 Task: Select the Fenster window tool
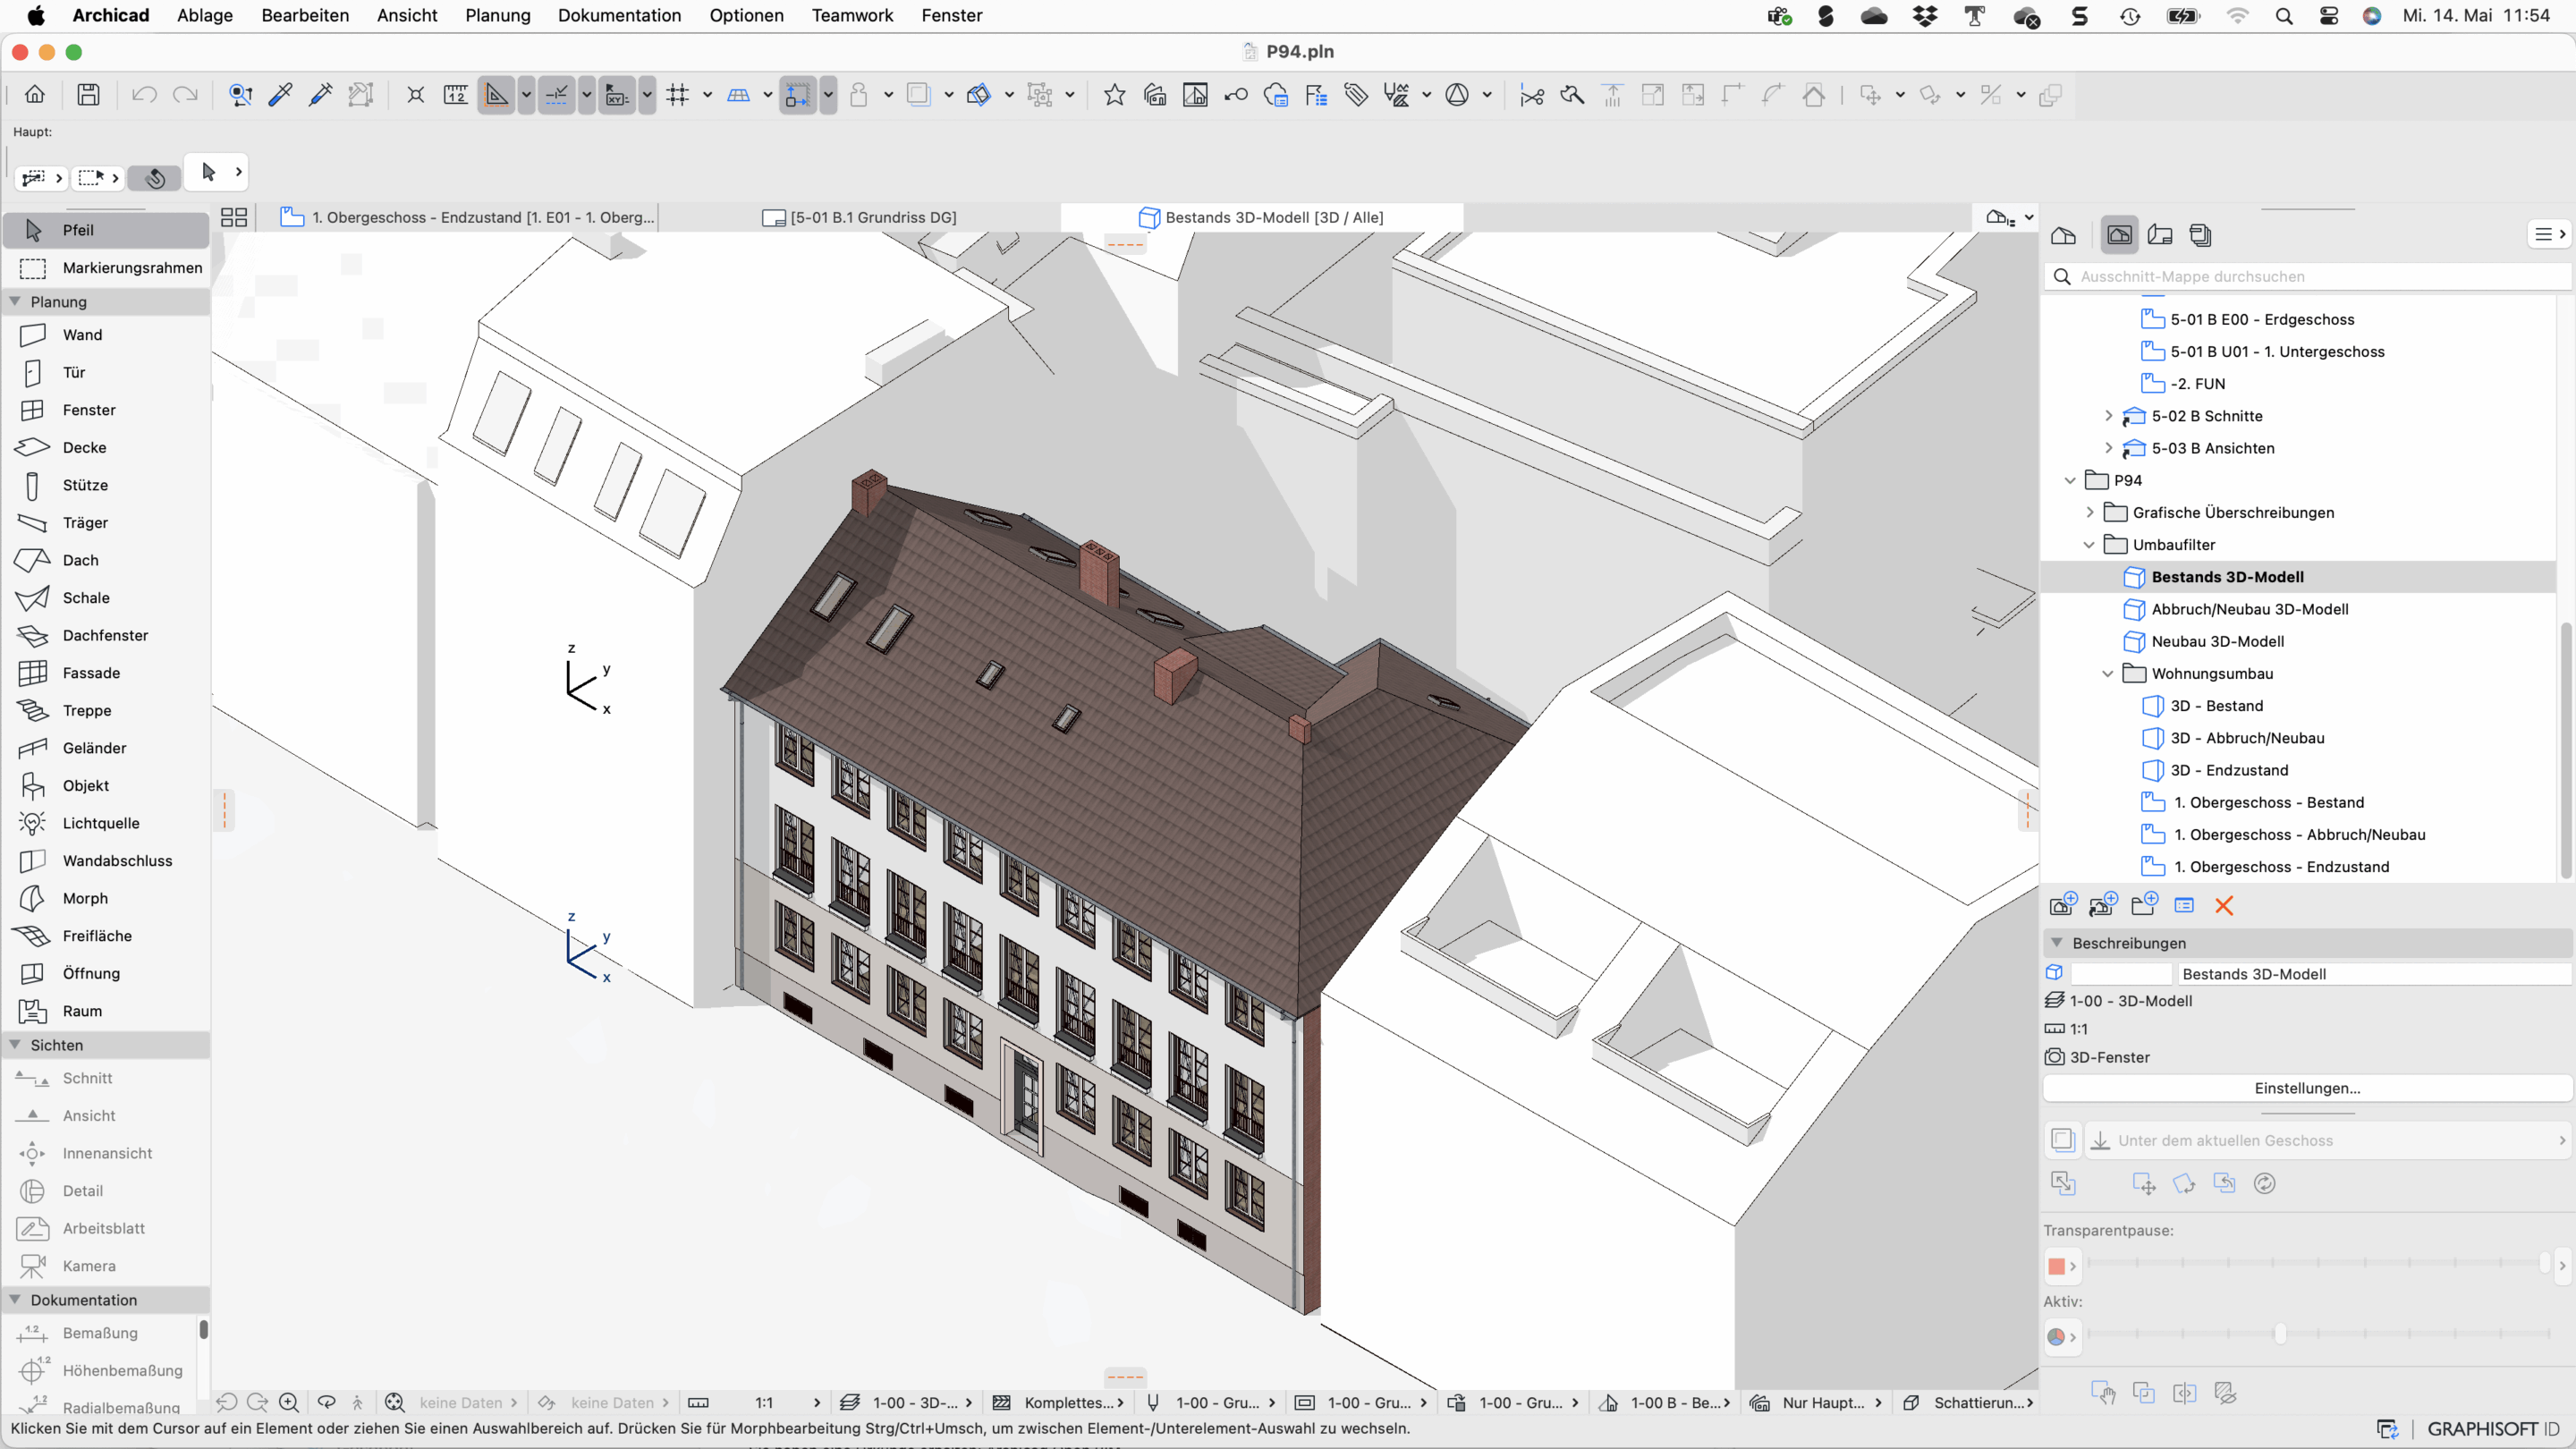pyautogui.click(x=105, y=410)
